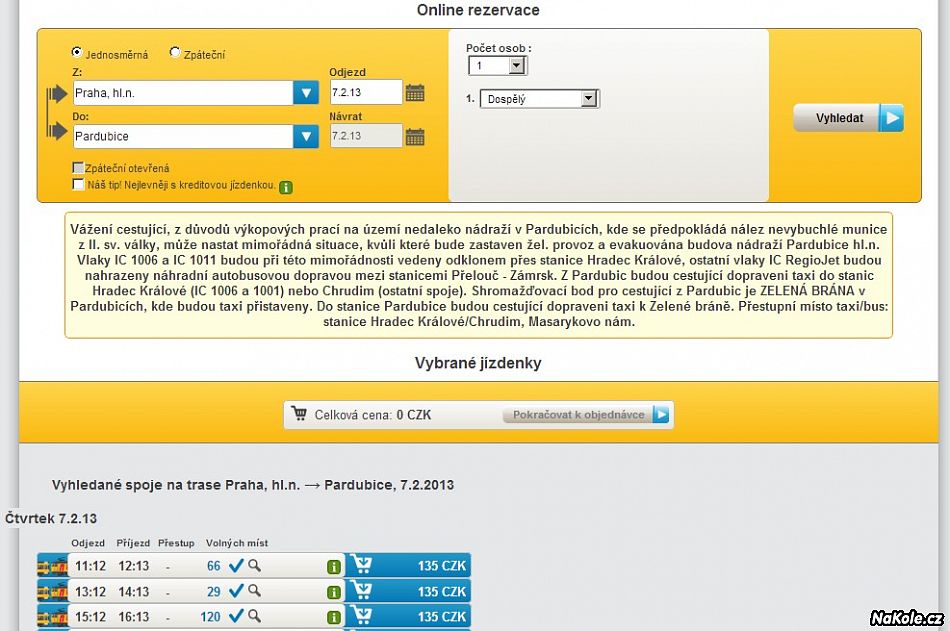Screen dimensions: 950x631
Task: Show info icon for the 13:12 connection
Action: pyautogui.click(x=333, y=592)
